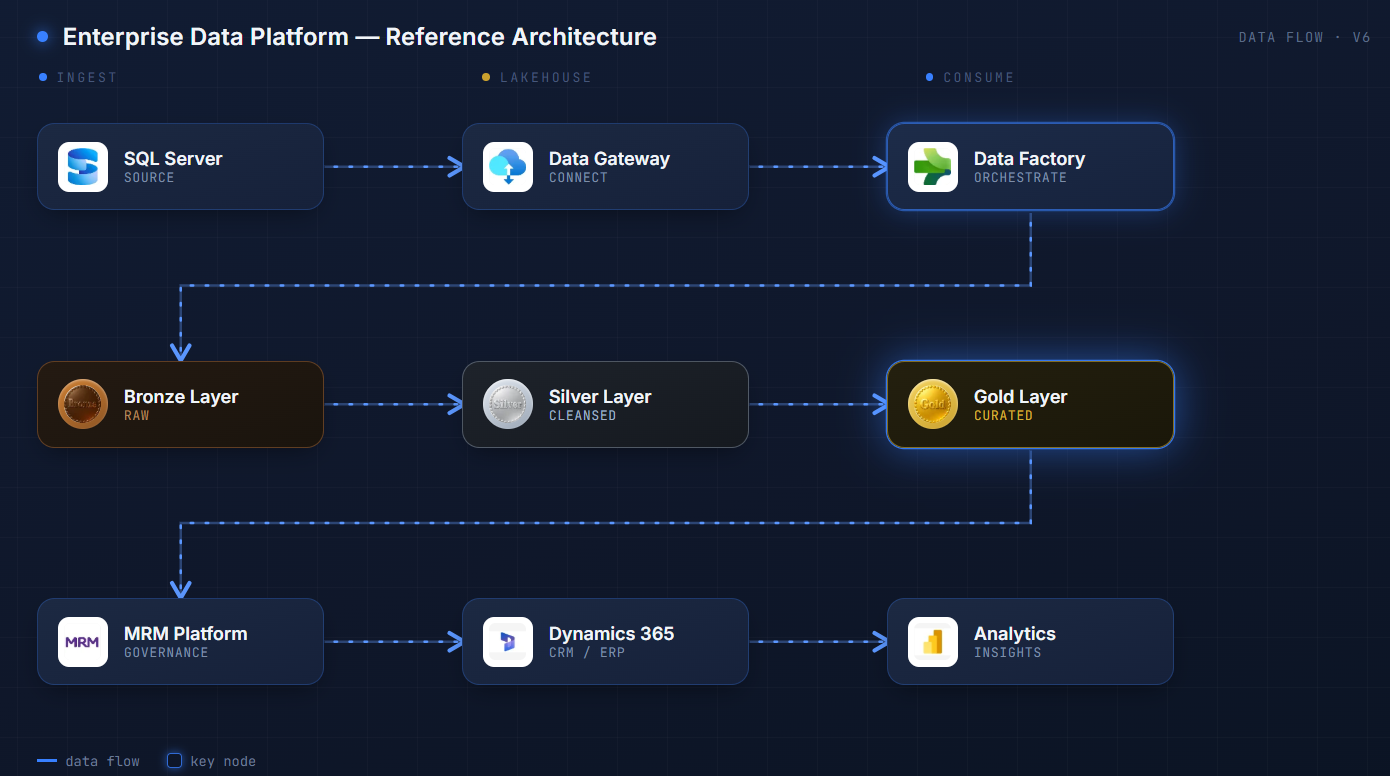The width and height of the screenshot is (1390, 776).
Task: Click the SOURCE subtitle under SQL Server
Action: pos(149,178)
